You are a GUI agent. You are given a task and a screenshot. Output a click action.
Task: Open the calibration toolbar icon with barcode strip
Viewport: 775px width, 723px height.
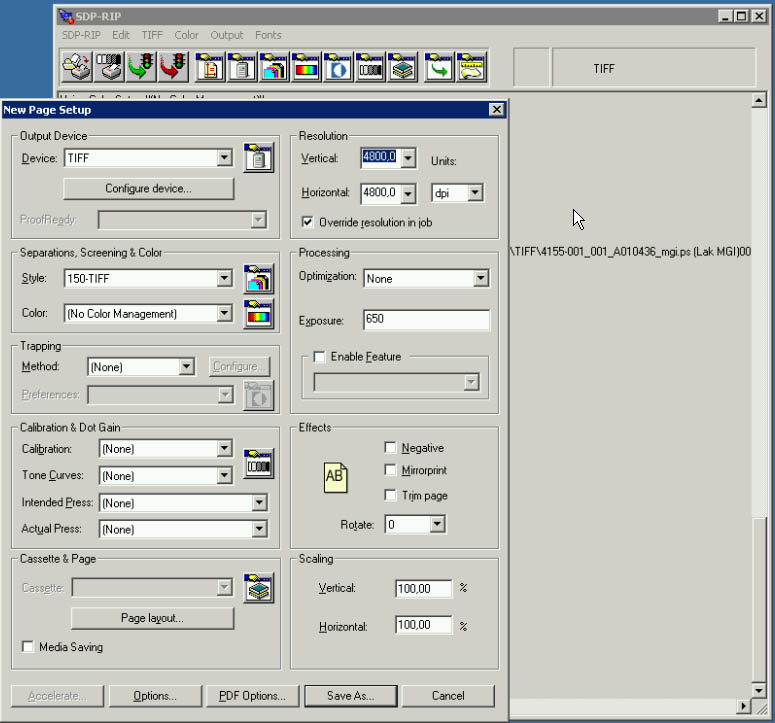(370, 67)
